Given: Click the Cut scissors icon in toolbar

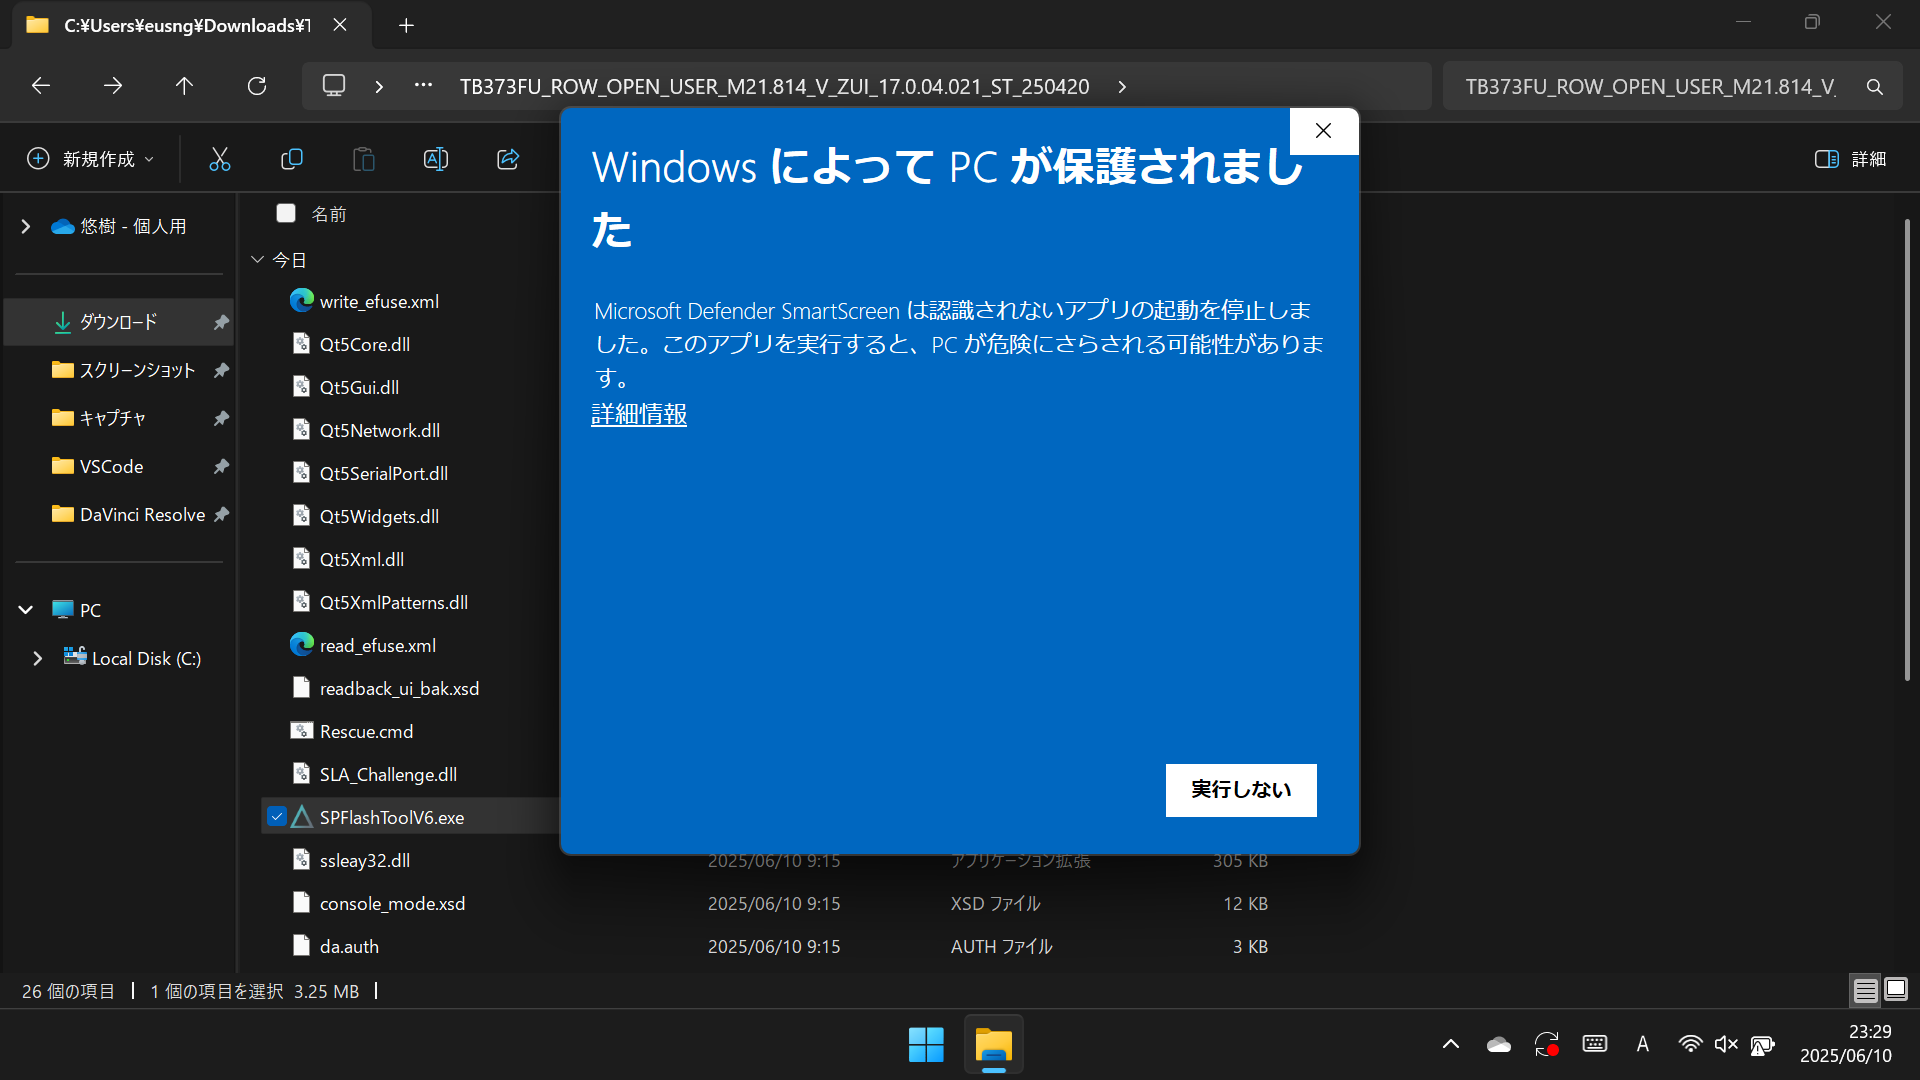Looking at the screenshot, I should point(219,159).
